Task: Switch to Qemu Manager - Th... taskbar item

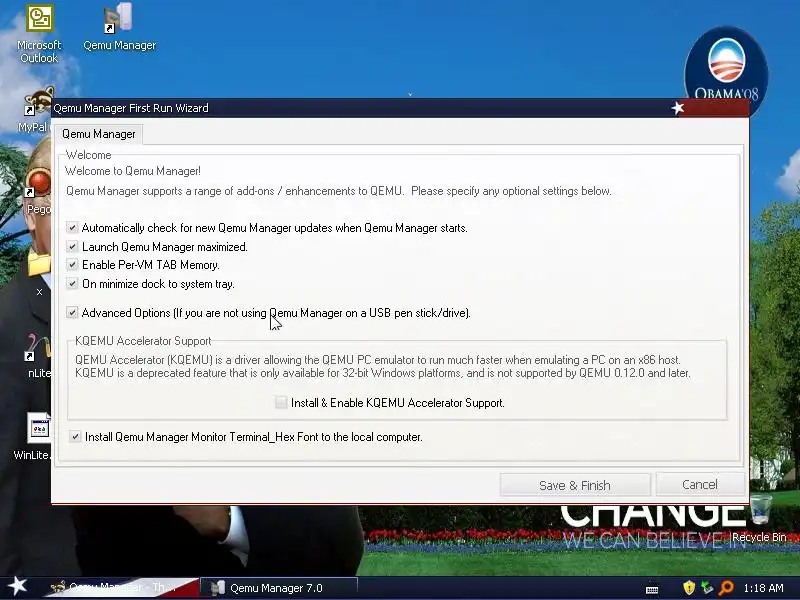Action: point(120,588)
